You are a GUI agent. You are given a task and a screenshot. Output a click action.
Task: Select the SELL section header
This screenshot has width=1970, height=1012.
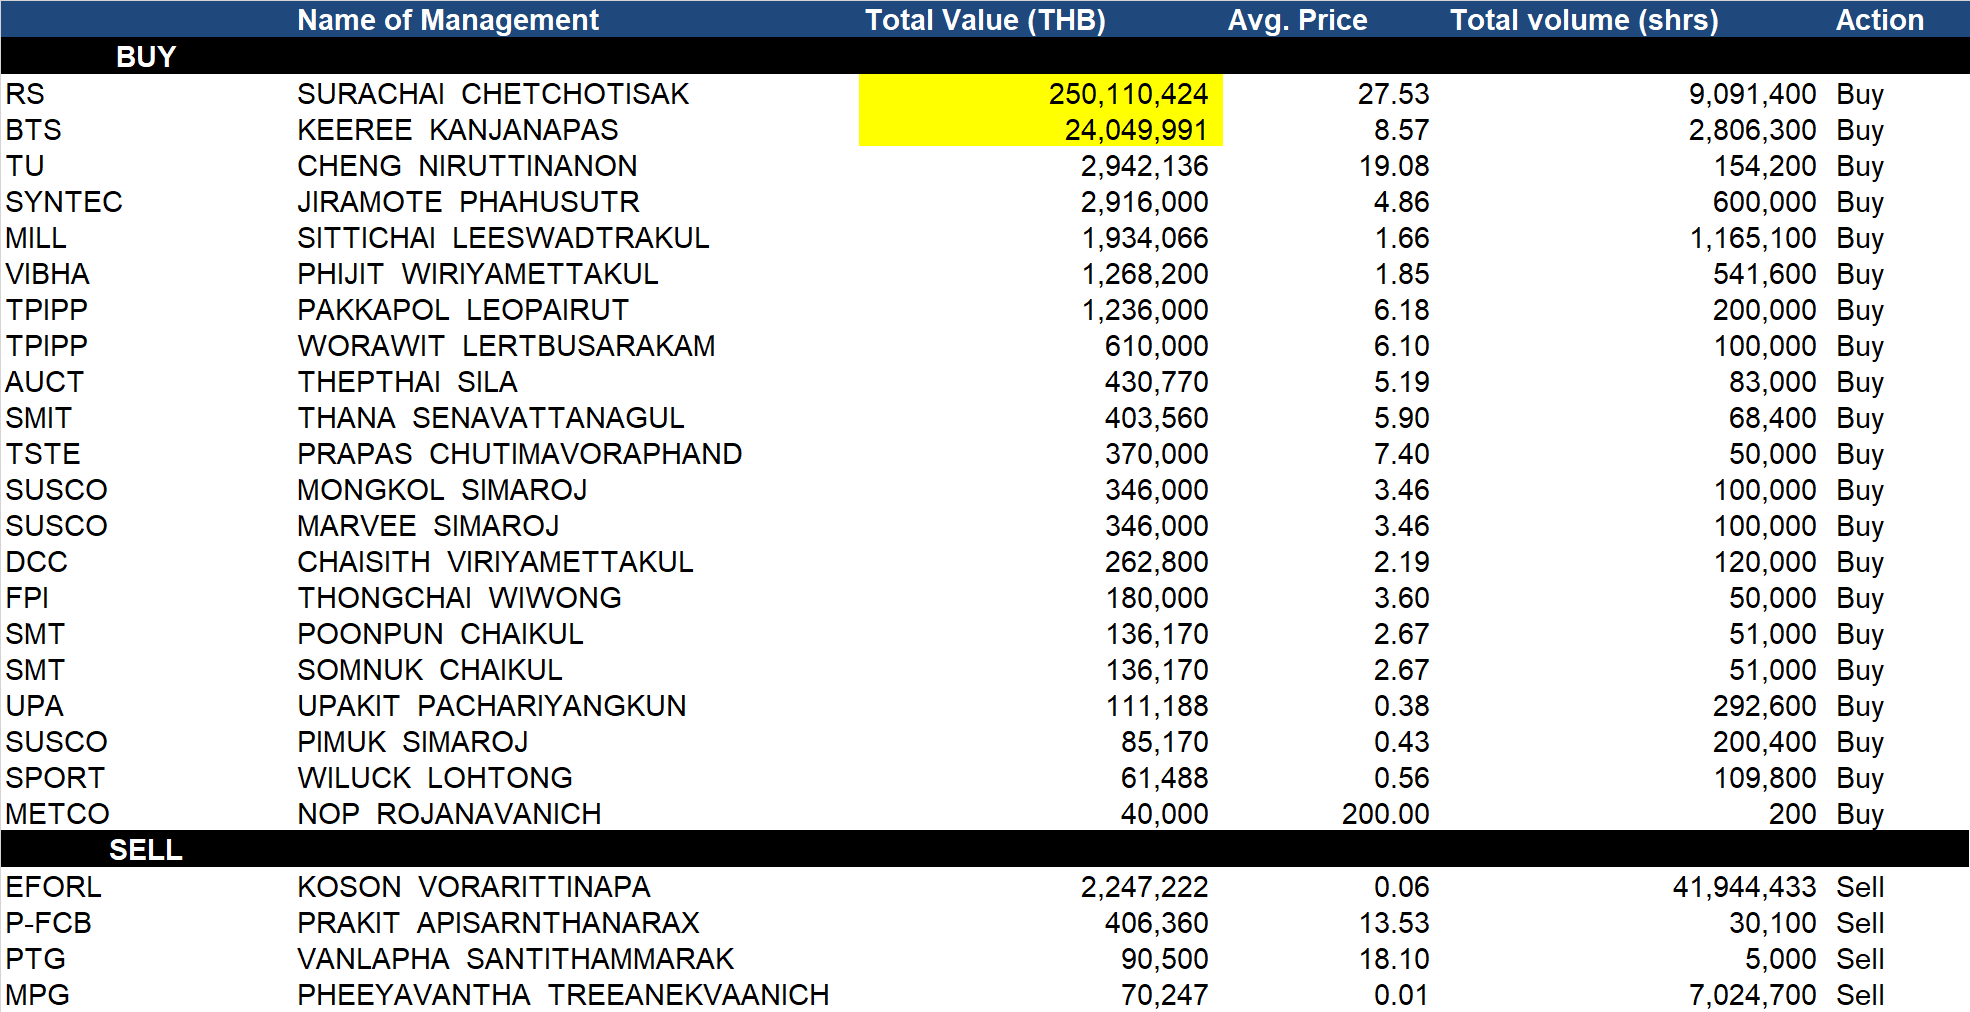point(146,850)
